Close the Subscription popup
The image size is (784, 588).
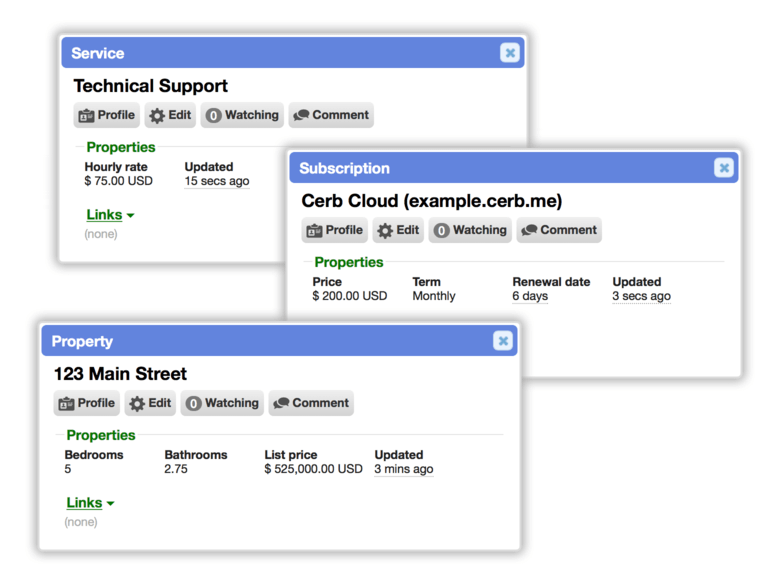click(724, 168)
